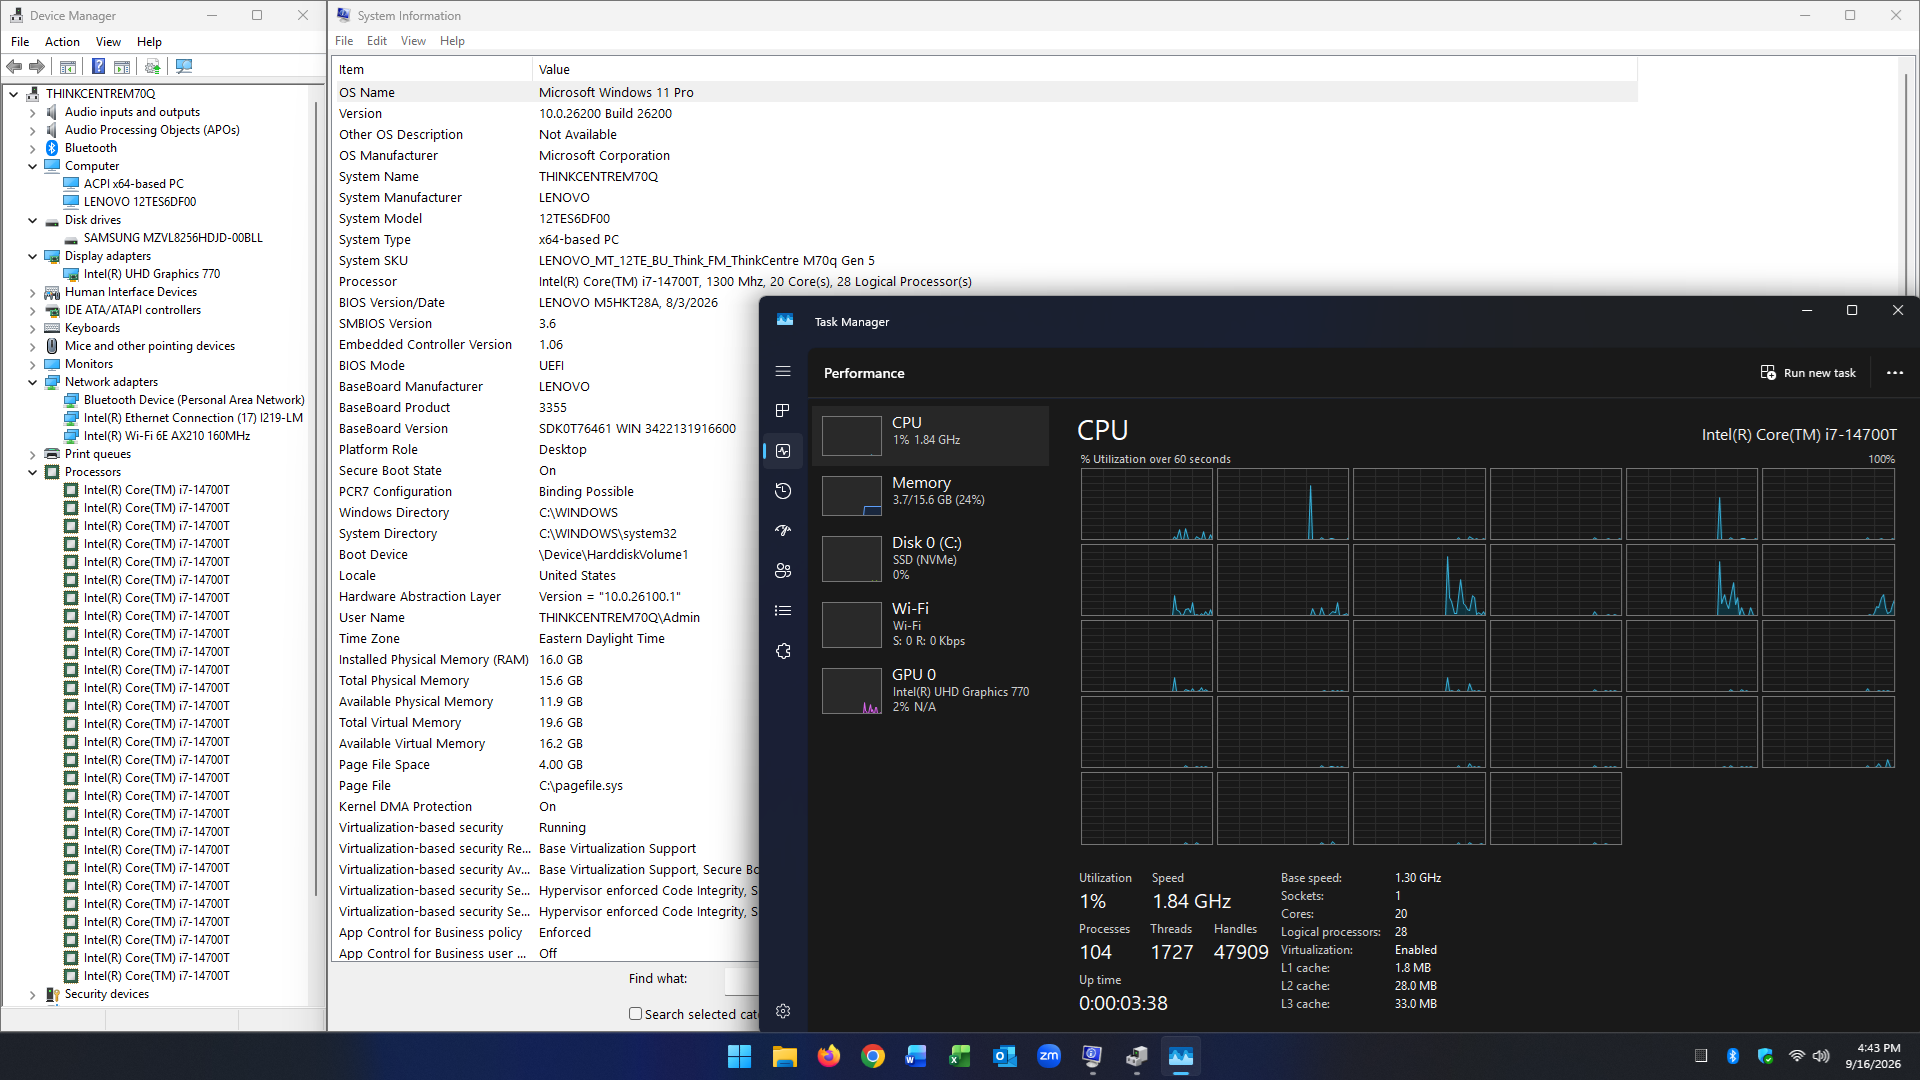Expand Audio inputs and outputs node
Viewport: 1920px width, 1080px height.
point(32,112)
